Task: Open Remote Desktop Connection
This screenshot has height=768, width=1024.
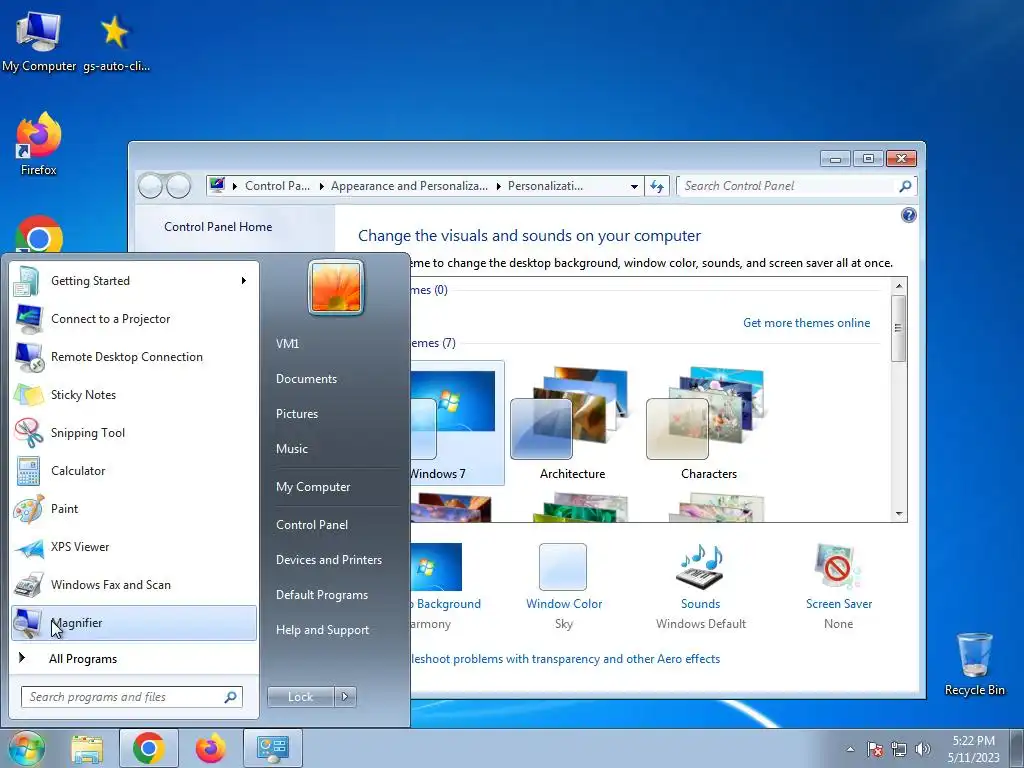Action: coord(133,357)
